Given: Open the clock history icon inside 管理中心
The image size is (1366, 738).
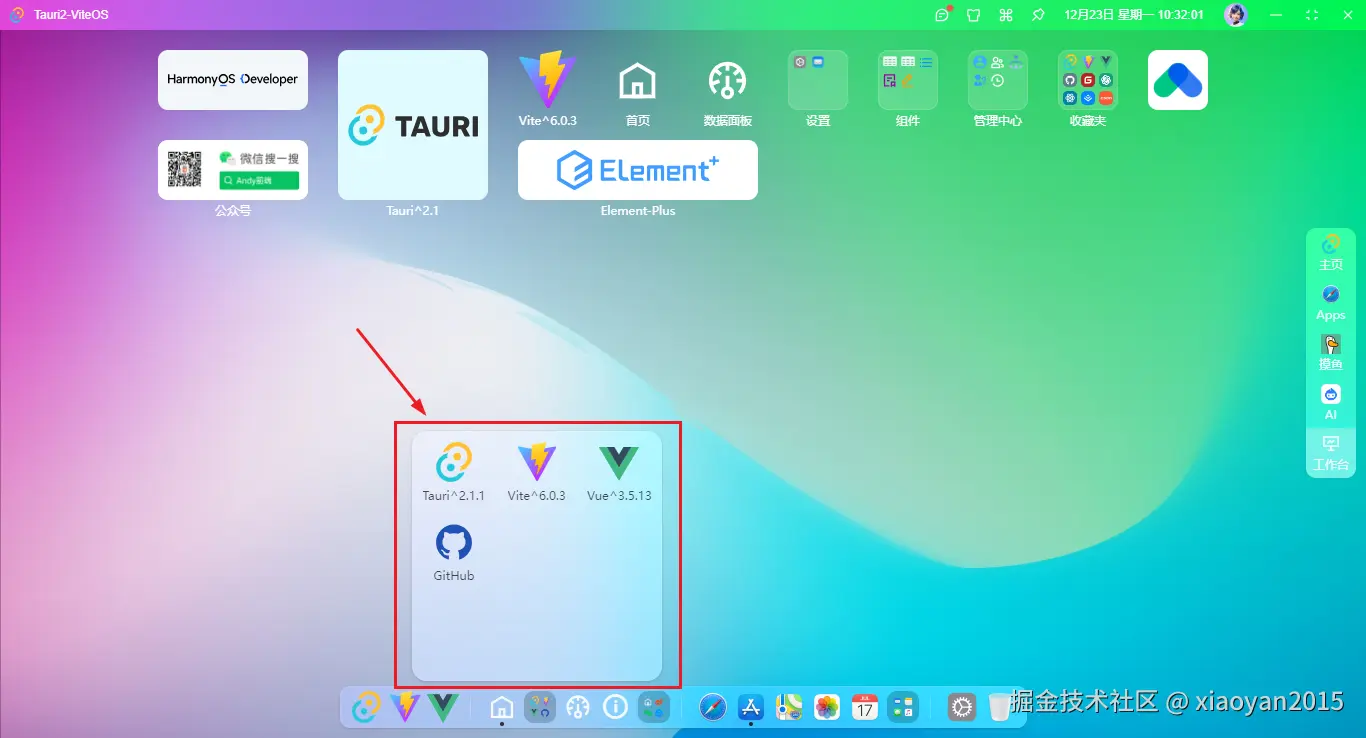Looking at the screenshot, I should tap(998, 80).
